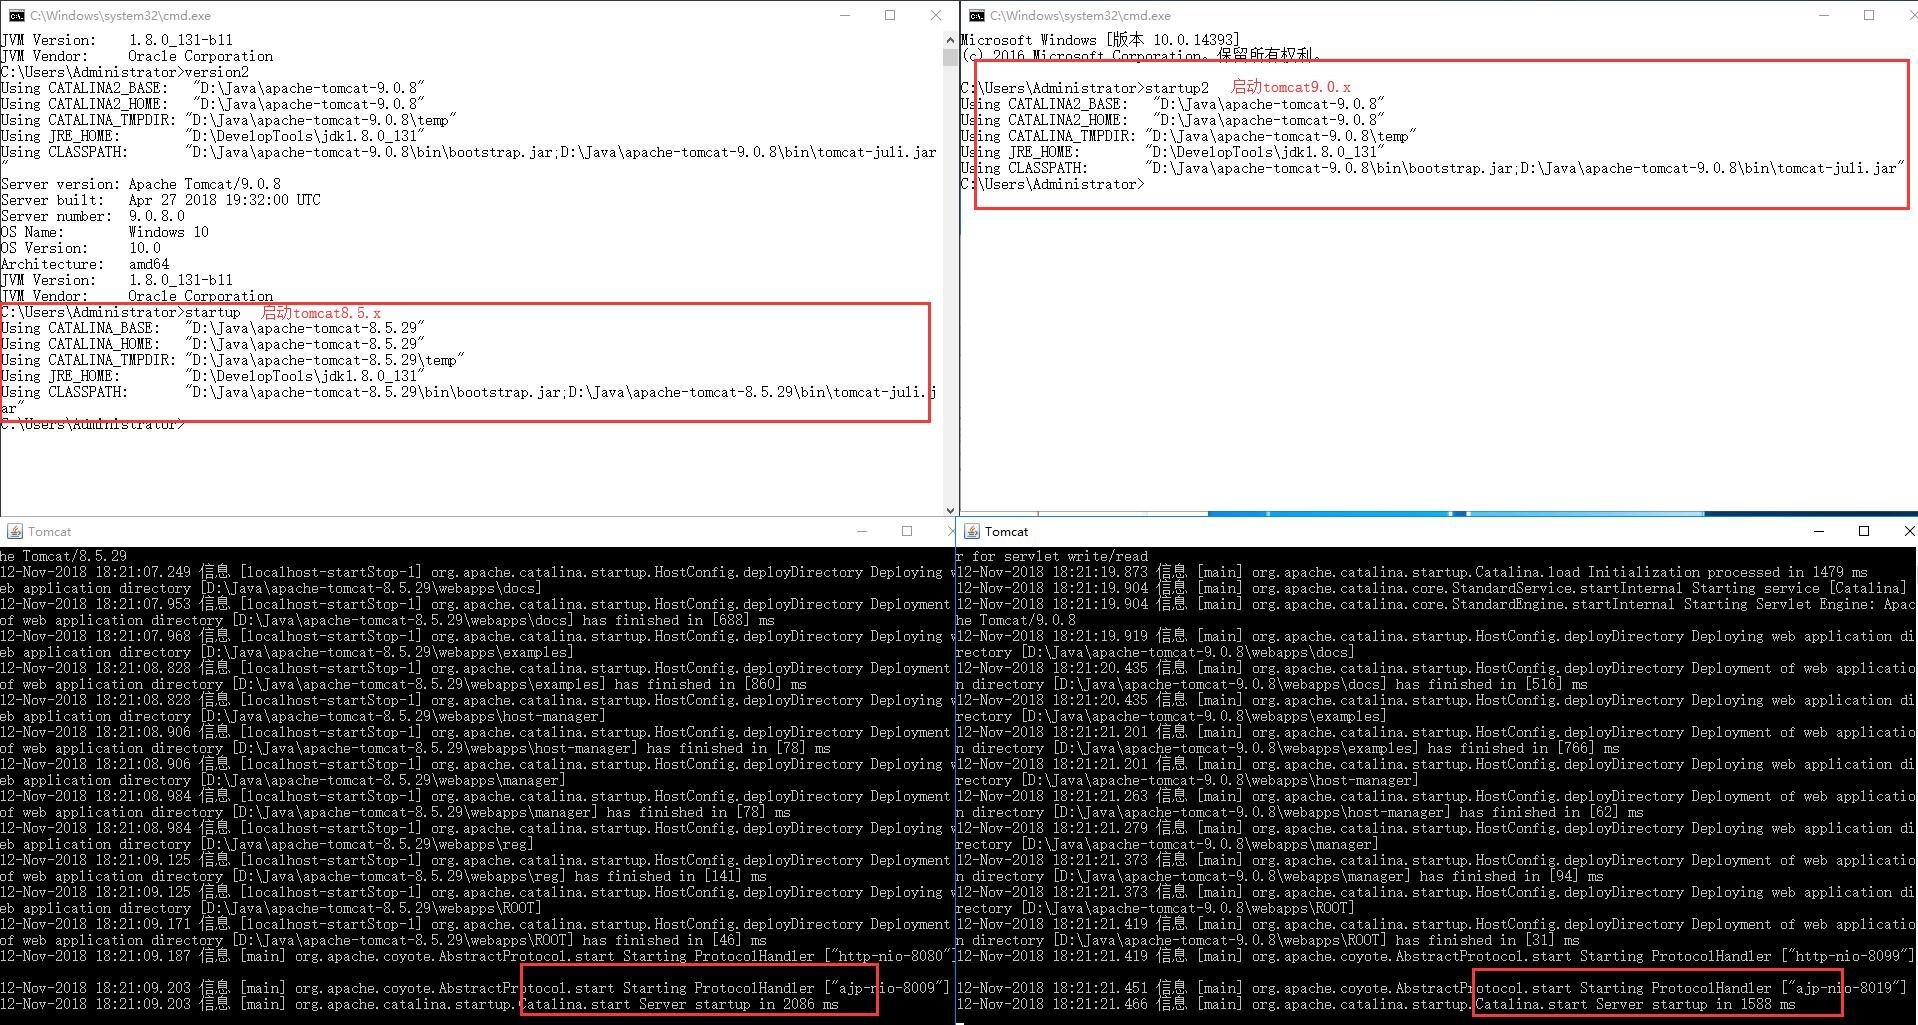The width and height of the screenshot is (1918, 1025).
Task: Click the cmd icon in top-left window title bar
Action: pos(17,15)
